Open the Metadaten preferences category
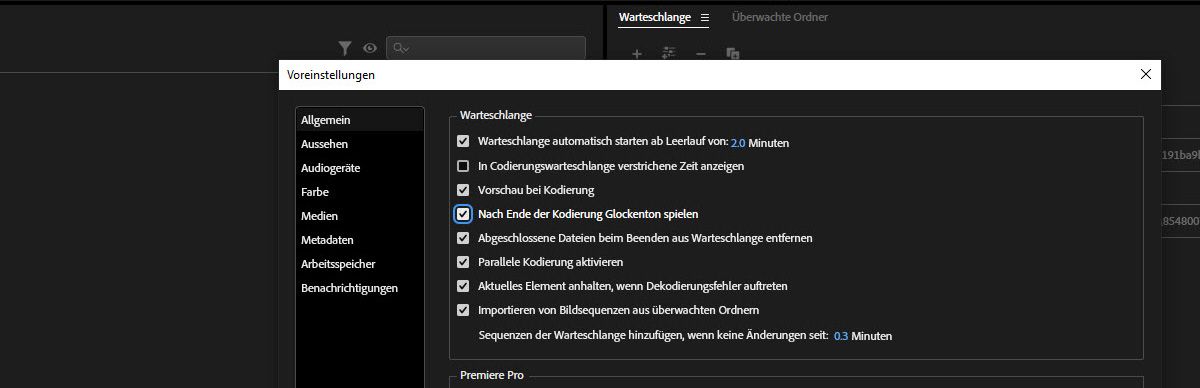Viewport: 1200px width, 388px height. (360, 240)
